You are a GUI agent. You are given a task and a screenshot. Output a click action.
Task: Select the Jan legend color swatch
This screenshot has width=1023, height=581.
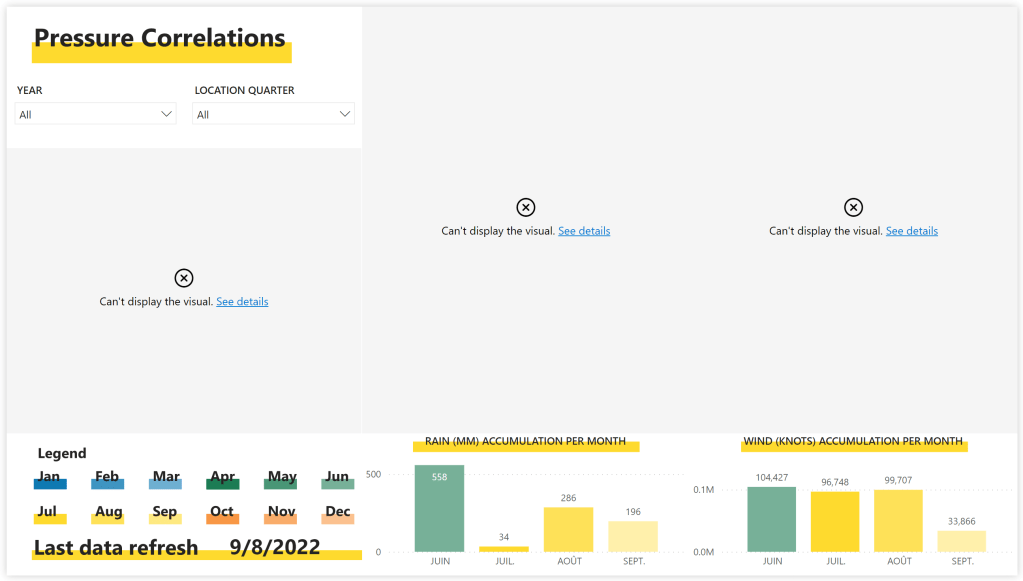(x=50, y=483)
